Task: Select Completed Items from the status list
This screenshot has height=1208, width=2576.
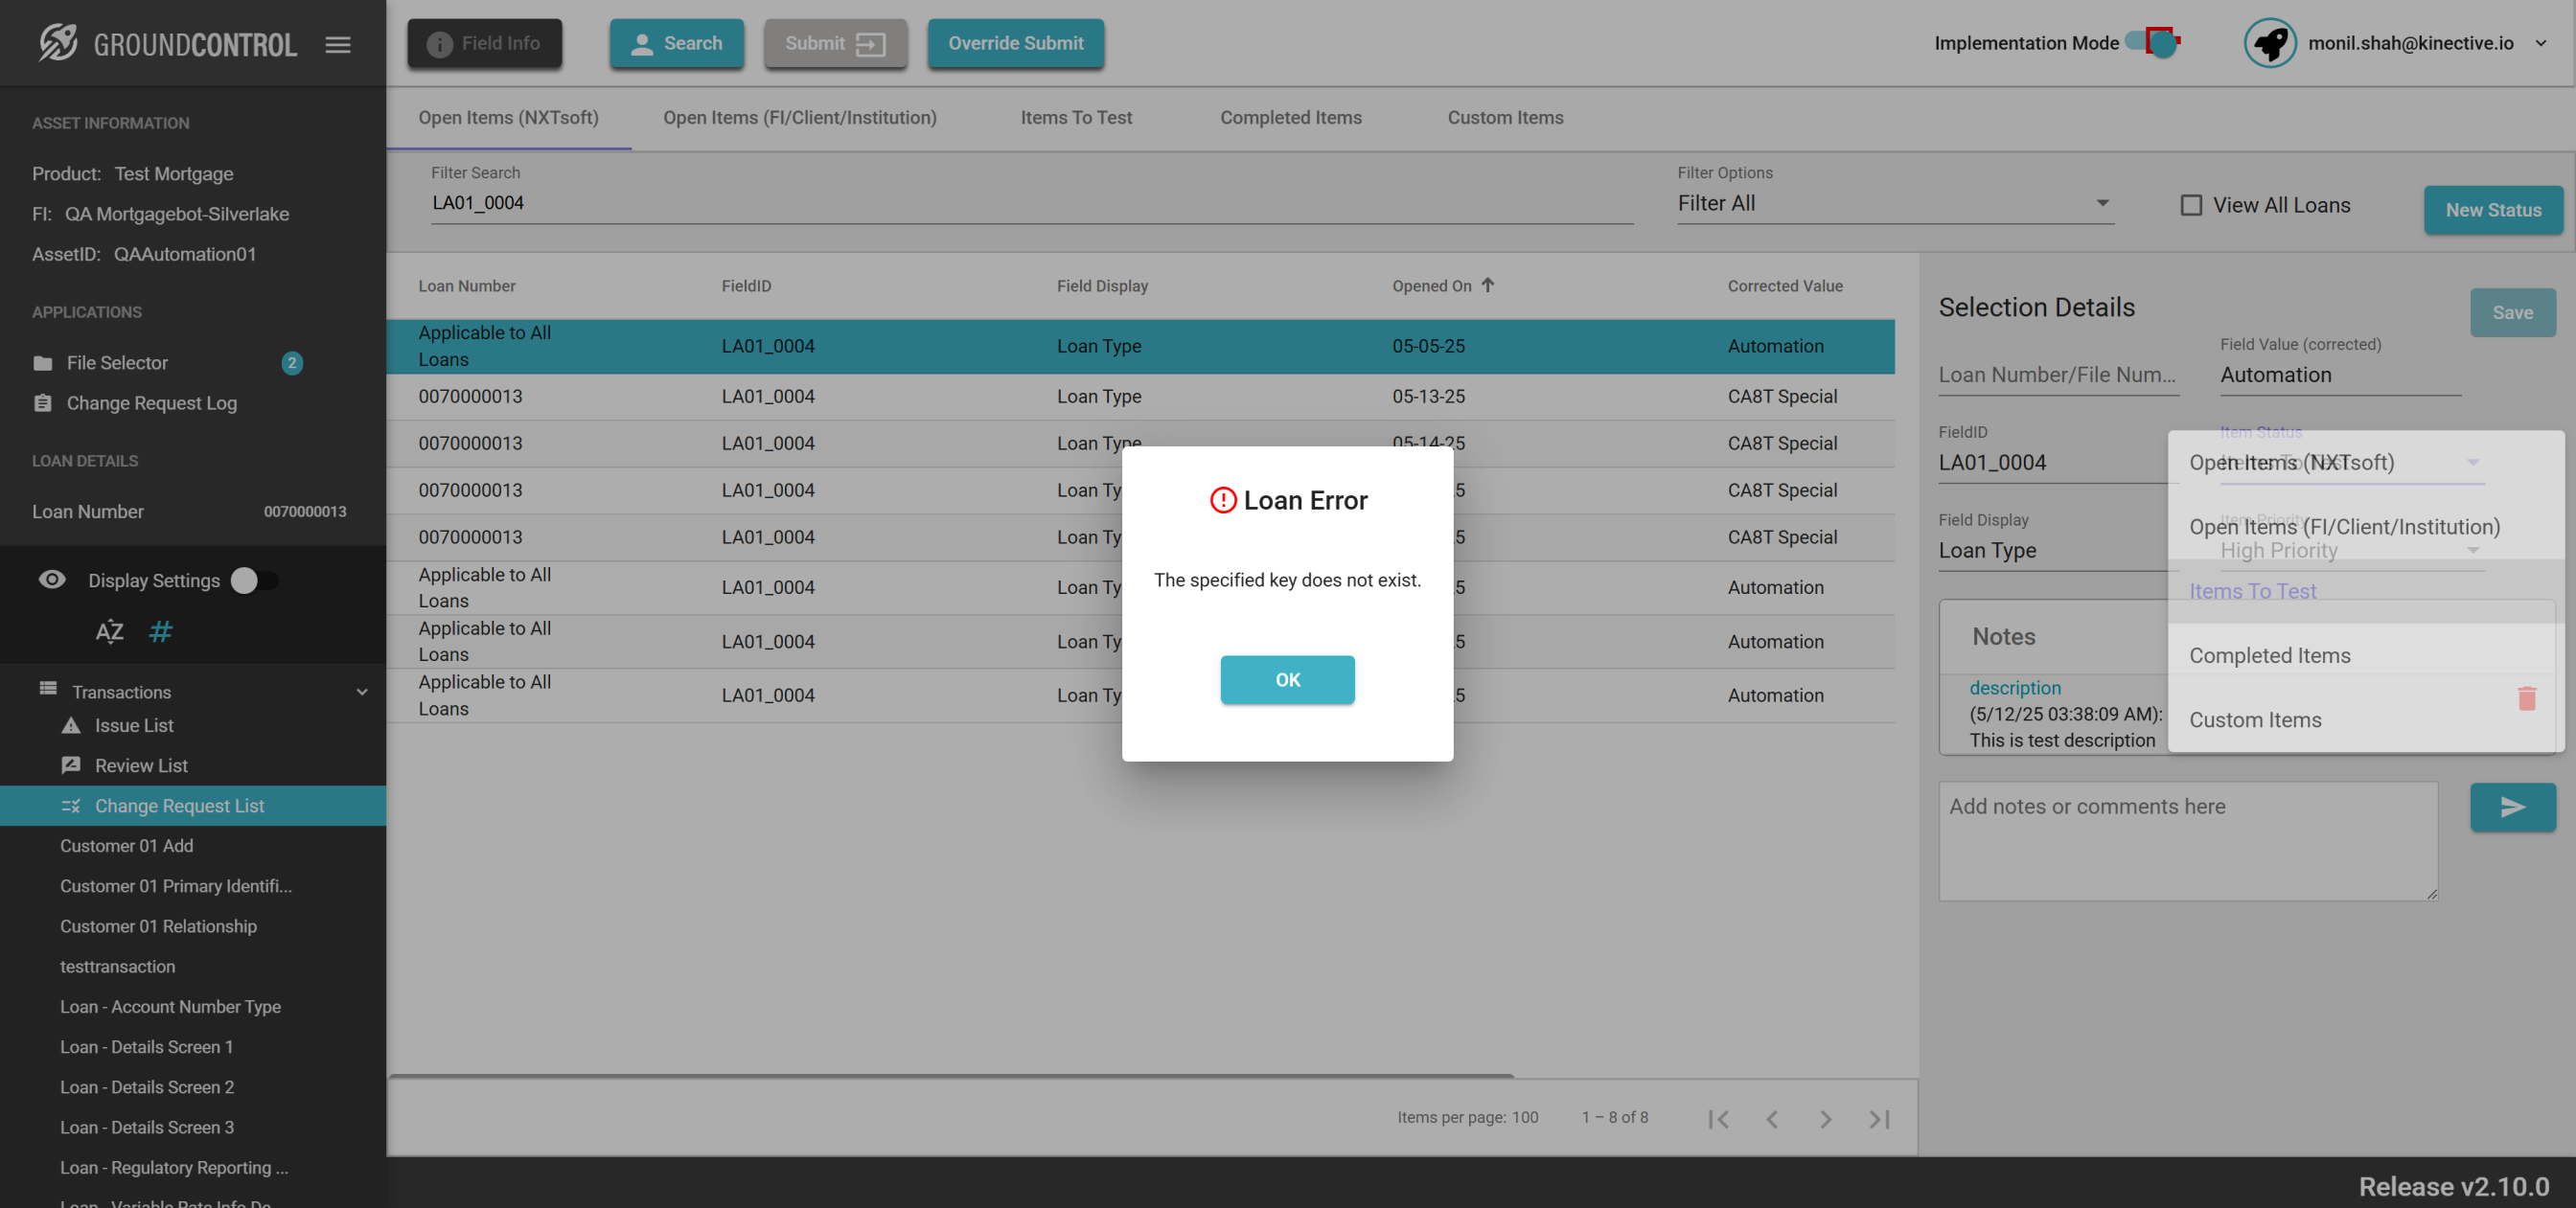Action: [x=2269, y=655]
